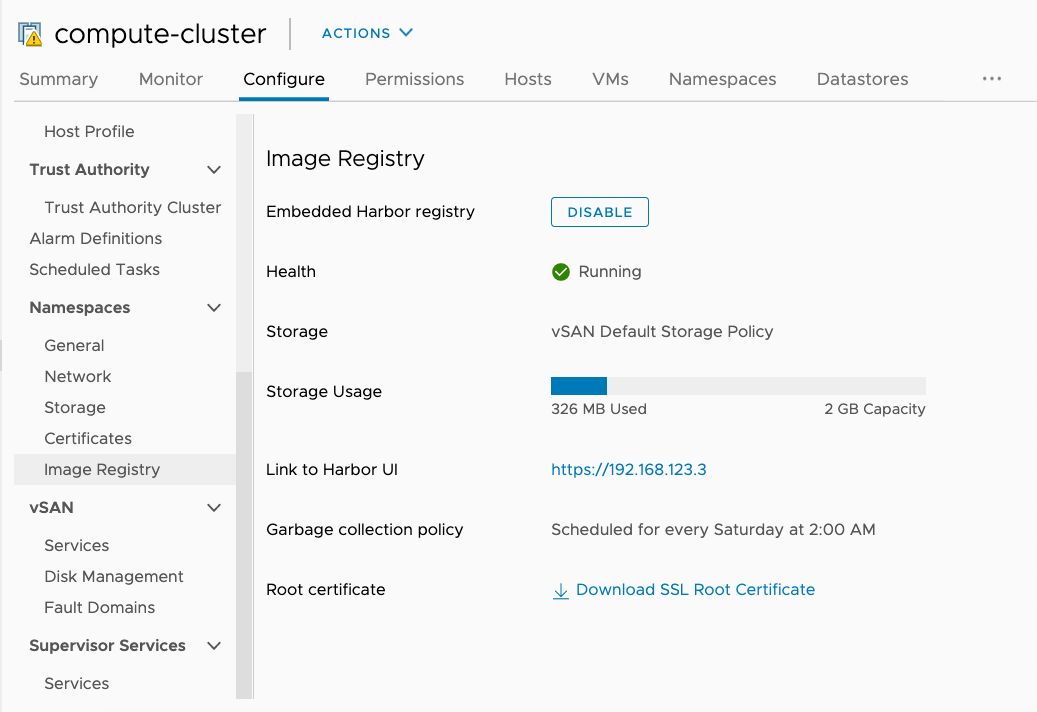Open the Datastores tab

coord(862,79)
